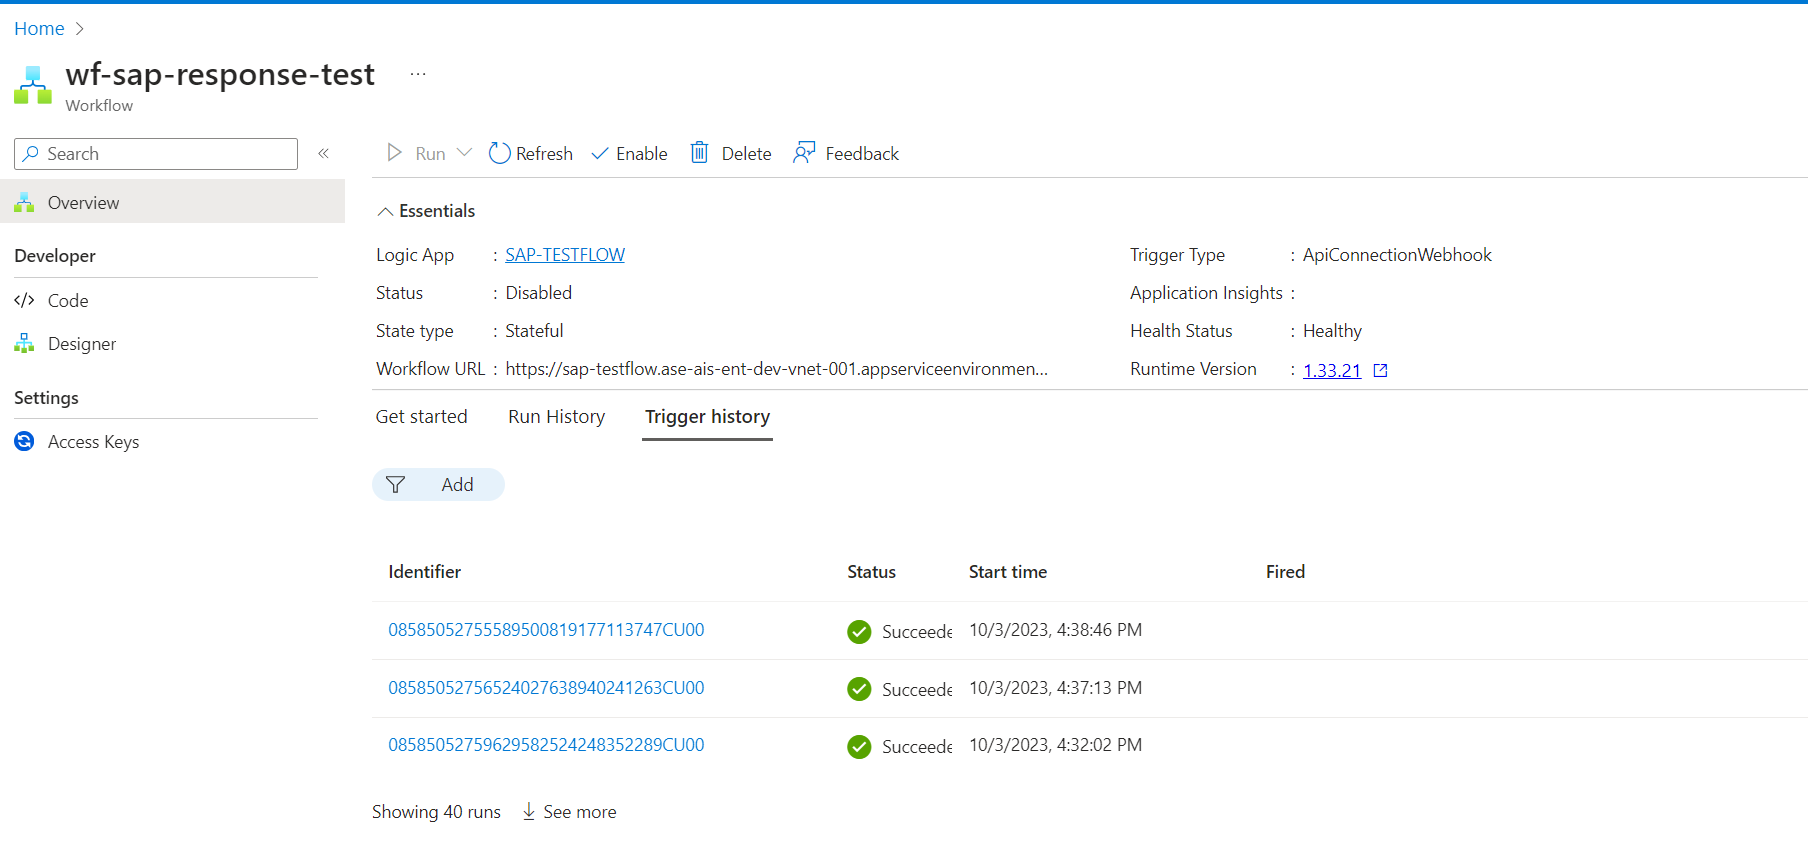The width and height of the screenshot is (1808, 842).
Task: Click the Designer sidebar icon
Action: (x=24, y=344)
